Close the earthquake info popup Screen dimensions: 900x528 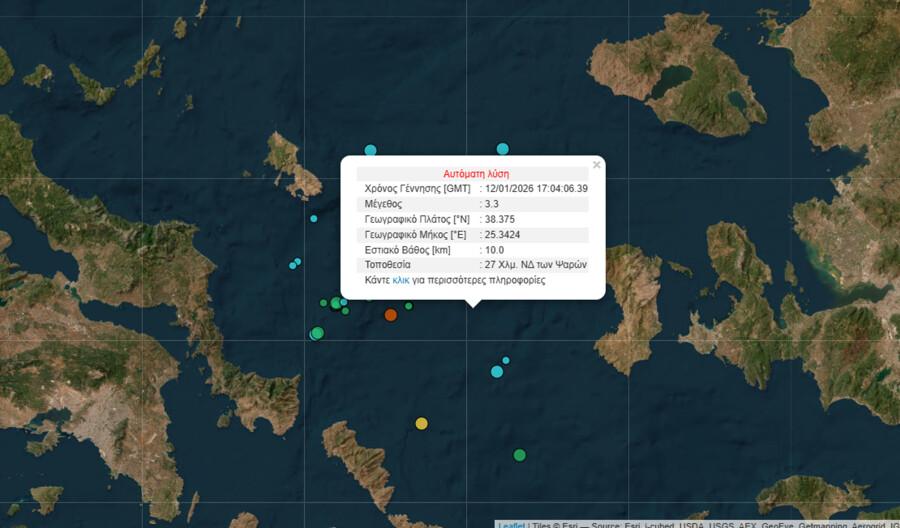click(x=597, y=165)
